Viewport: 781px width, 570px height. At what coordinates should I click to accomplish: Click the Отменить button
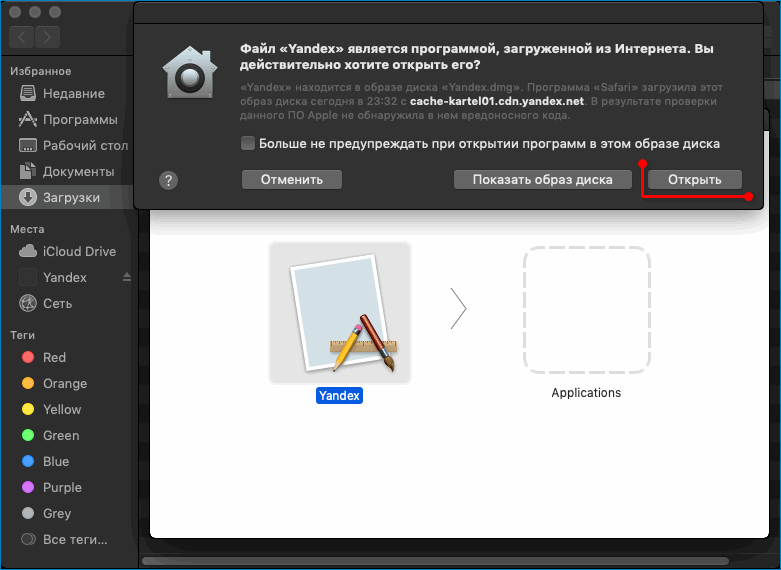click(x=292, y=180)
